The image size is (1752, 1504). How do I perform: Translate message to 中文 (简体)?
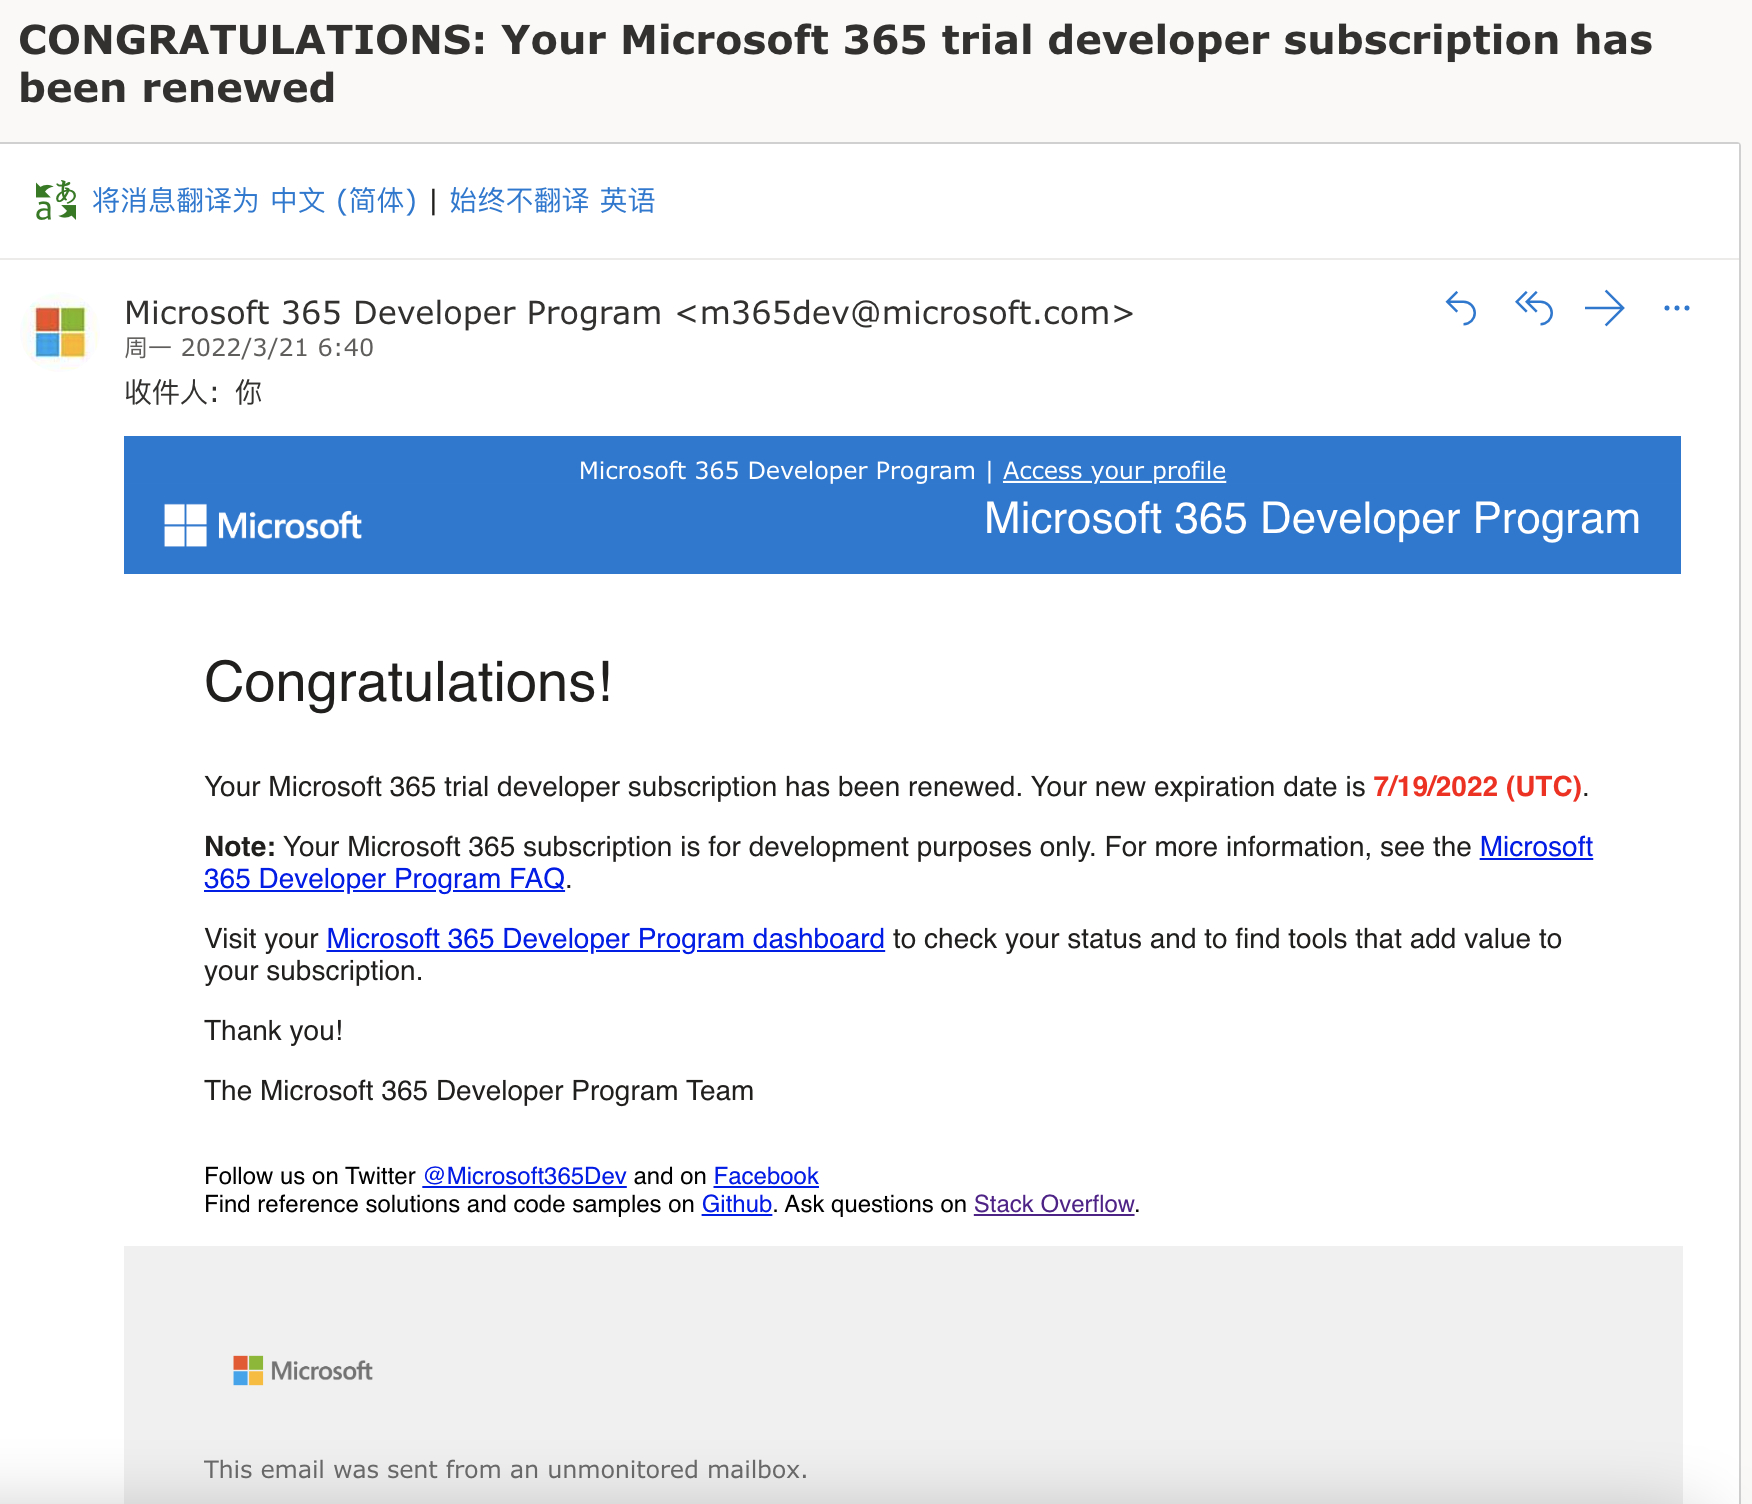pos(254,200)
